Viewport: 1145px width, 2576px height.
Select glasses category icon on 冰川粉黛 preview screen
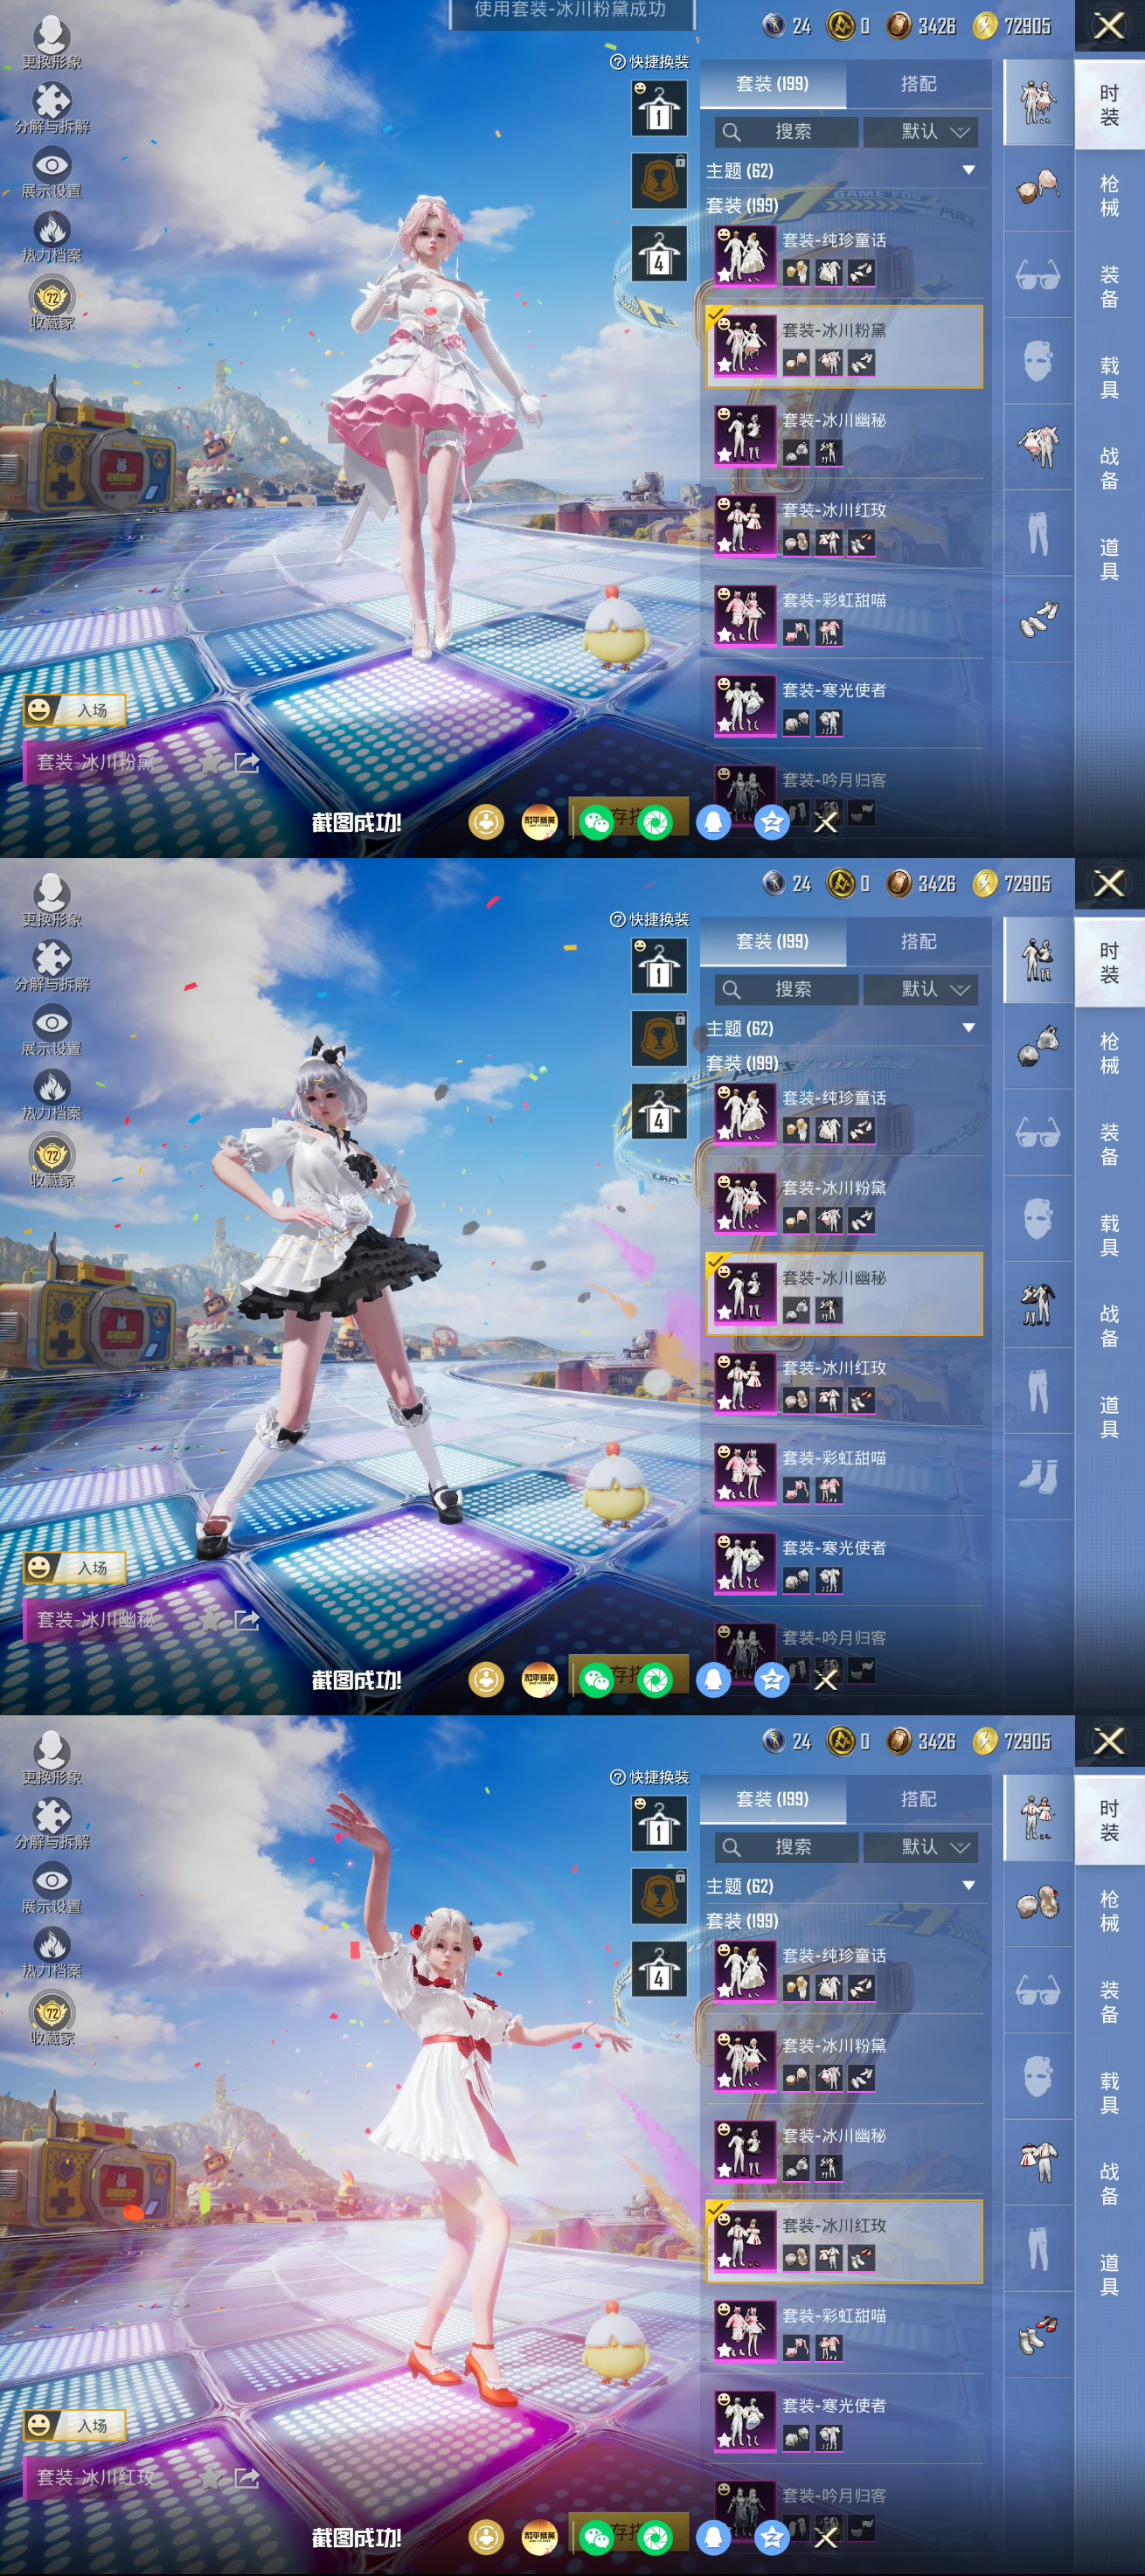(x=1038, y=275)
